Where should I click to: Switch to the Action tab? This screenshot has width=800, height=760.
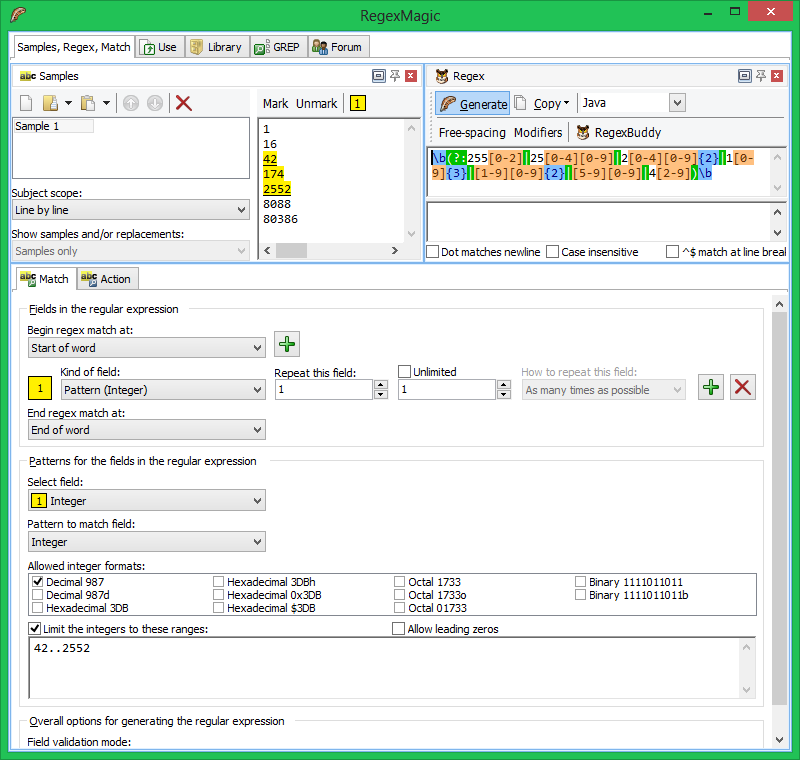click(x=107, y=279)
